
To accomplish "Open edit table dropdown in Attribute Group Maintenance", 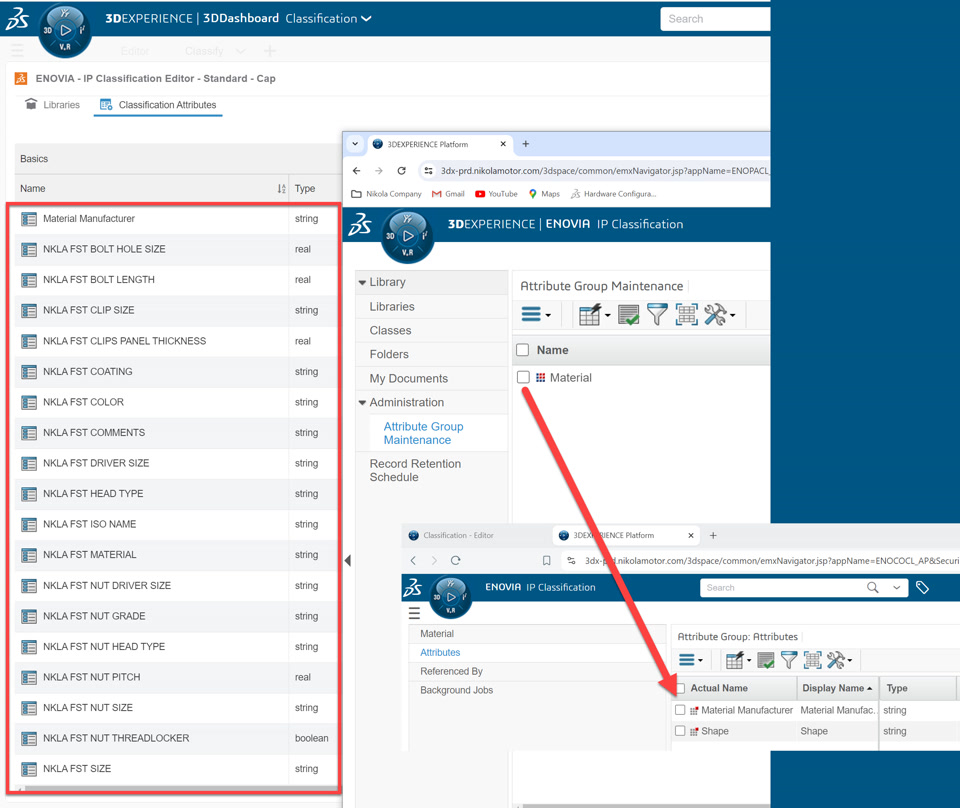I will point(594,315).
